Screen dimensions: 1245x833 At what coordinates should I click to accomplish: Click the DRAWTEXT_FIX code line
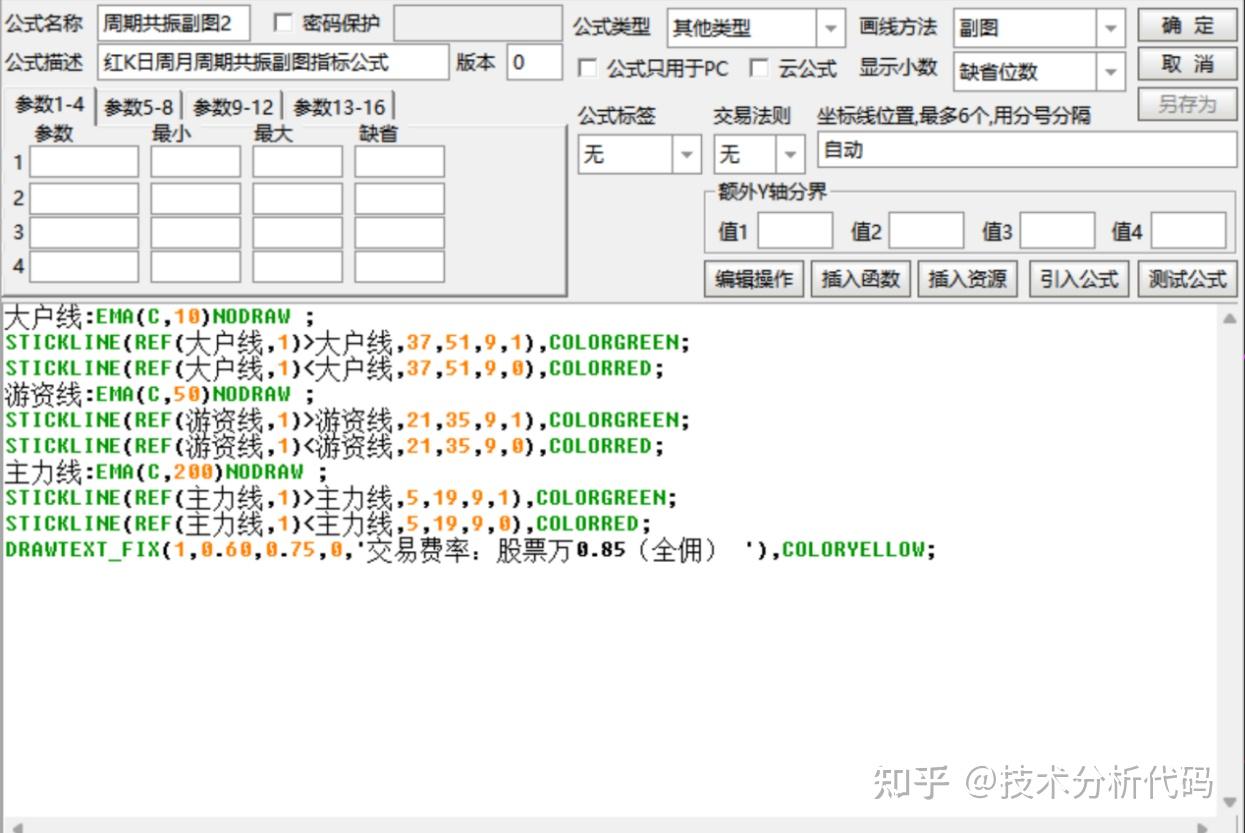click(x=470, y=550)
